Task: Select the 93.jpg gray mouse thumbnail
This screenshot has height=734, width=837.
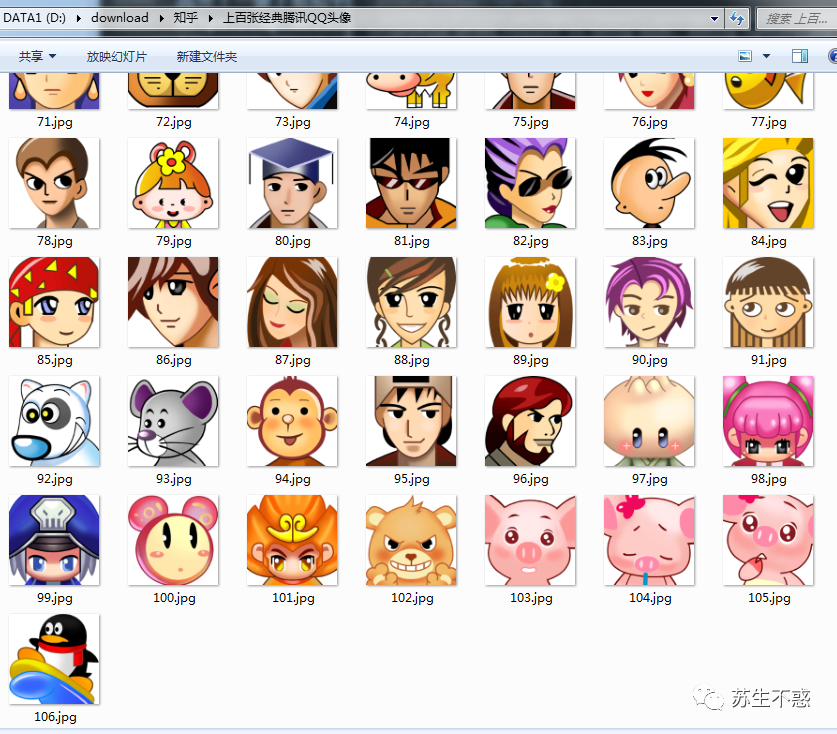Action: click(173, 421)
